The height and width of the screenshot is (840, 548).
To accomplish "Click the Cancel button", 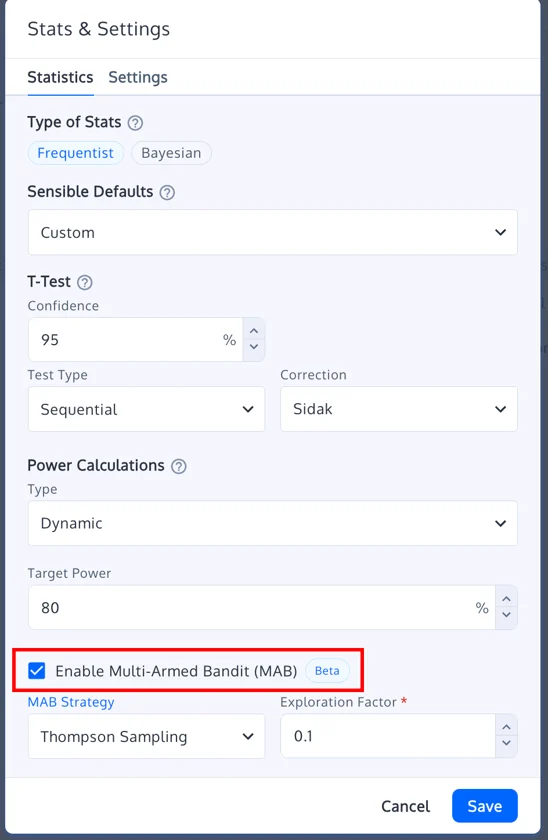I will (406, 806).
